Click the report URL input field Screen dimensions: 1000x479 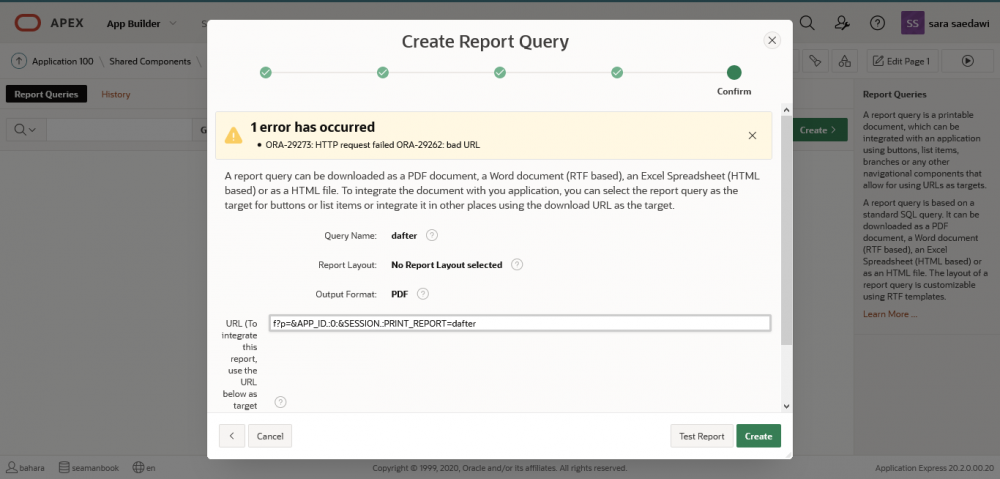coord(519,323)
